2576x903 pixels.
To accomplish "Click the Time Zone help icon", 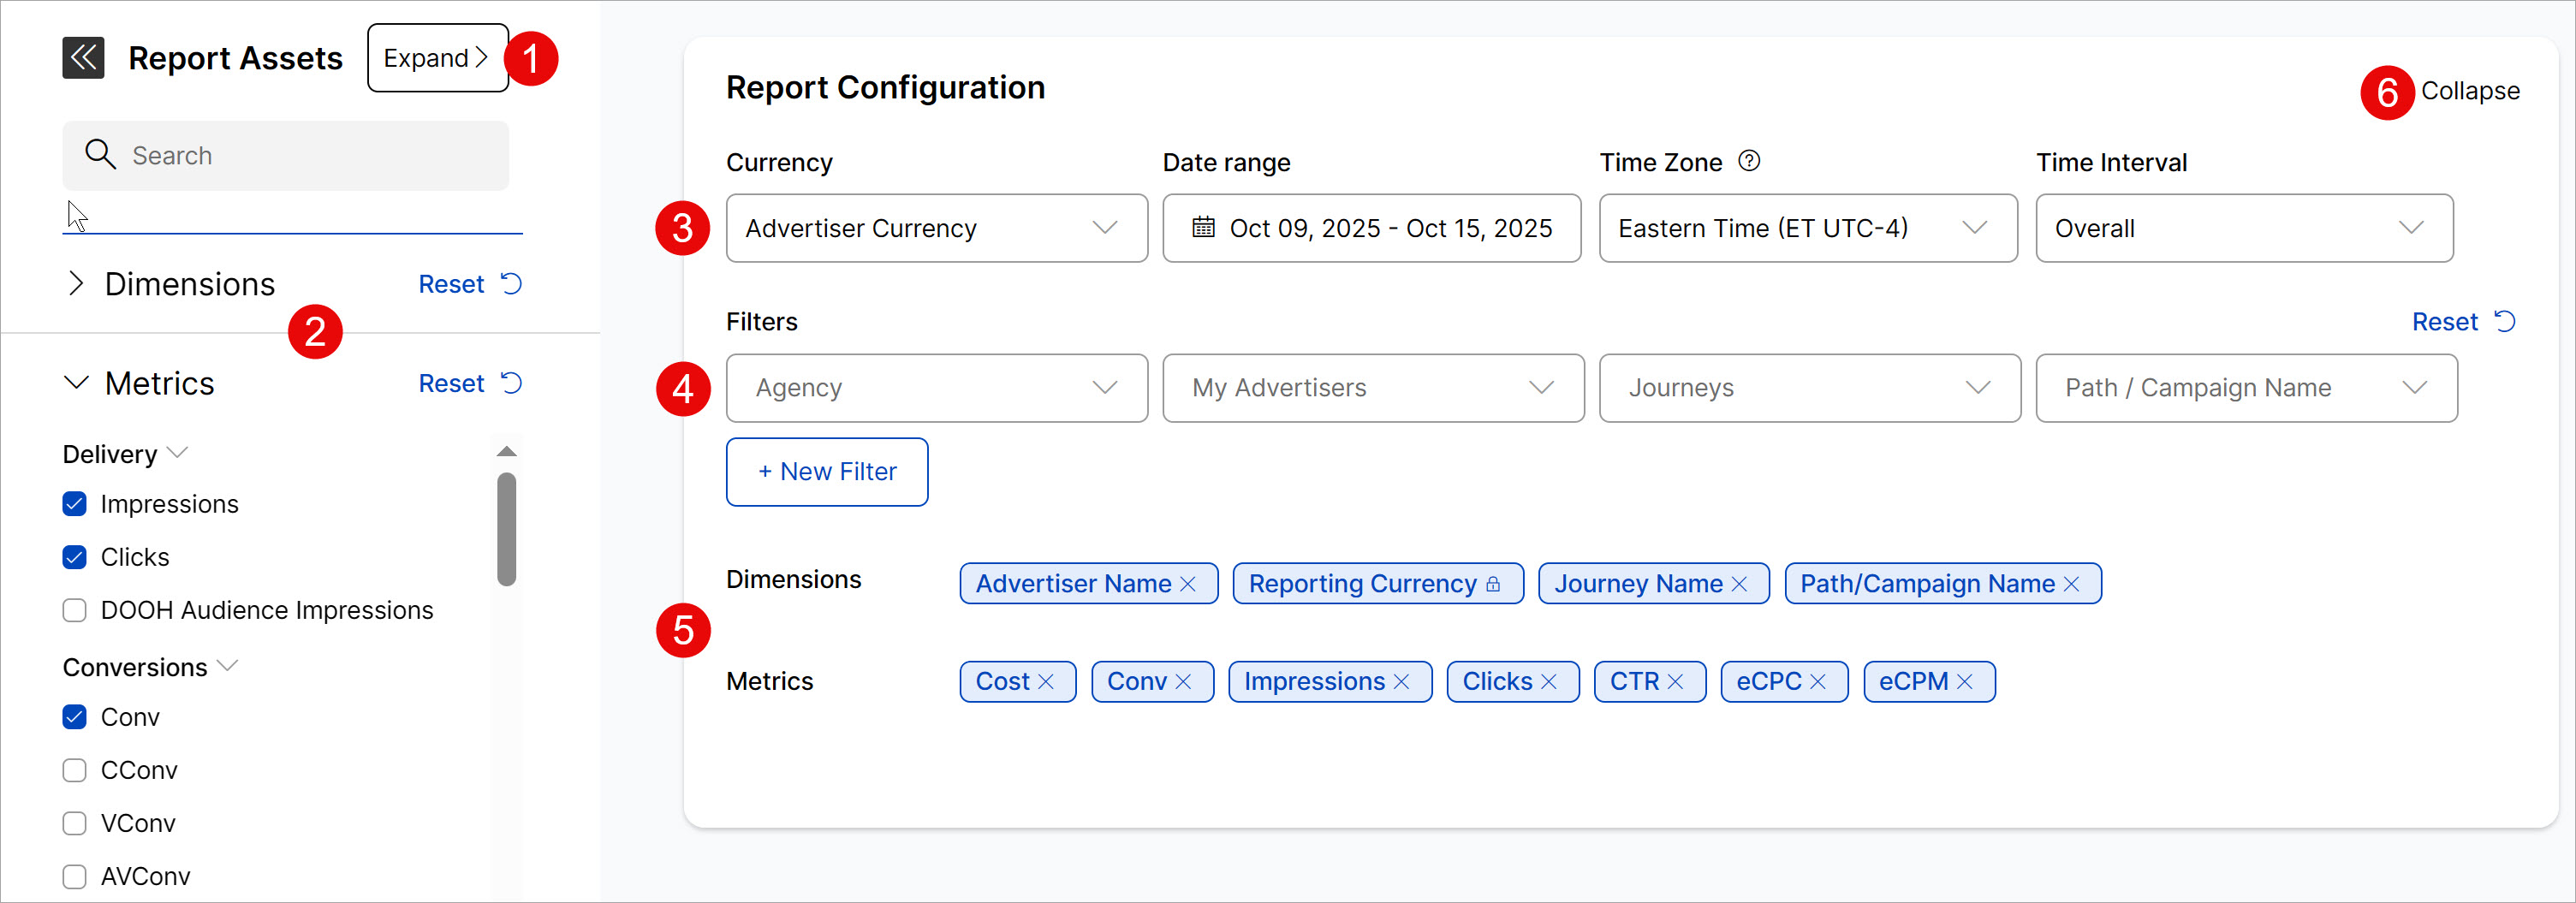I will (1748, 161).
